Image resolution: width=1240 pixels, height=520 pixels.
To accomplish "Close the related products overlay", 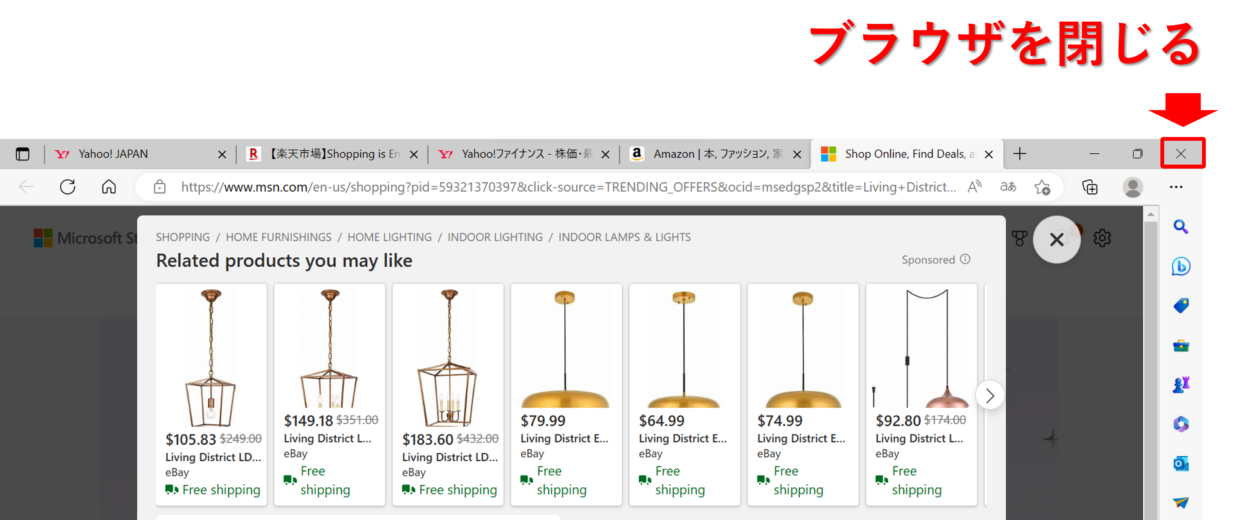I will (1056, 240).
